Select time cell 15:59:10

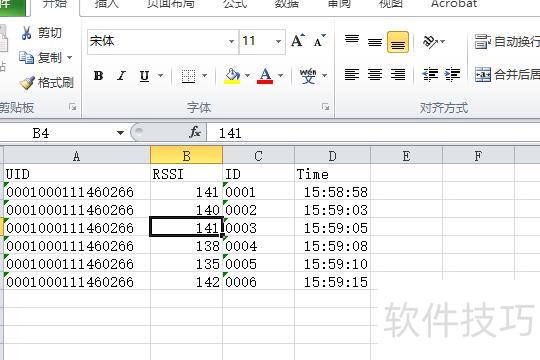point(332,264)
